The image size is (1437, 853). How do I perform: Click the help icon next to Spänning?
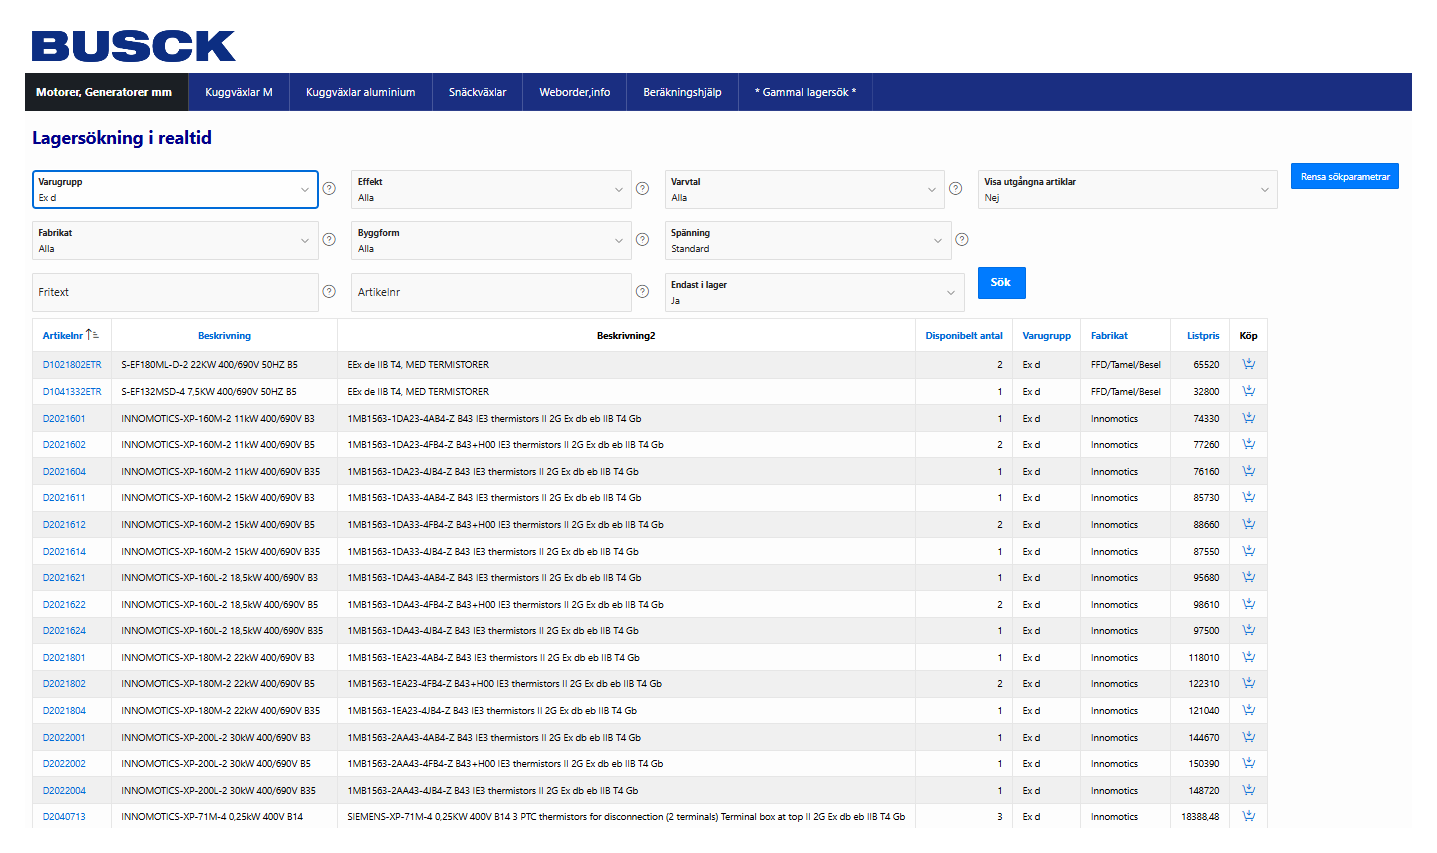click(x=961, y=240)
